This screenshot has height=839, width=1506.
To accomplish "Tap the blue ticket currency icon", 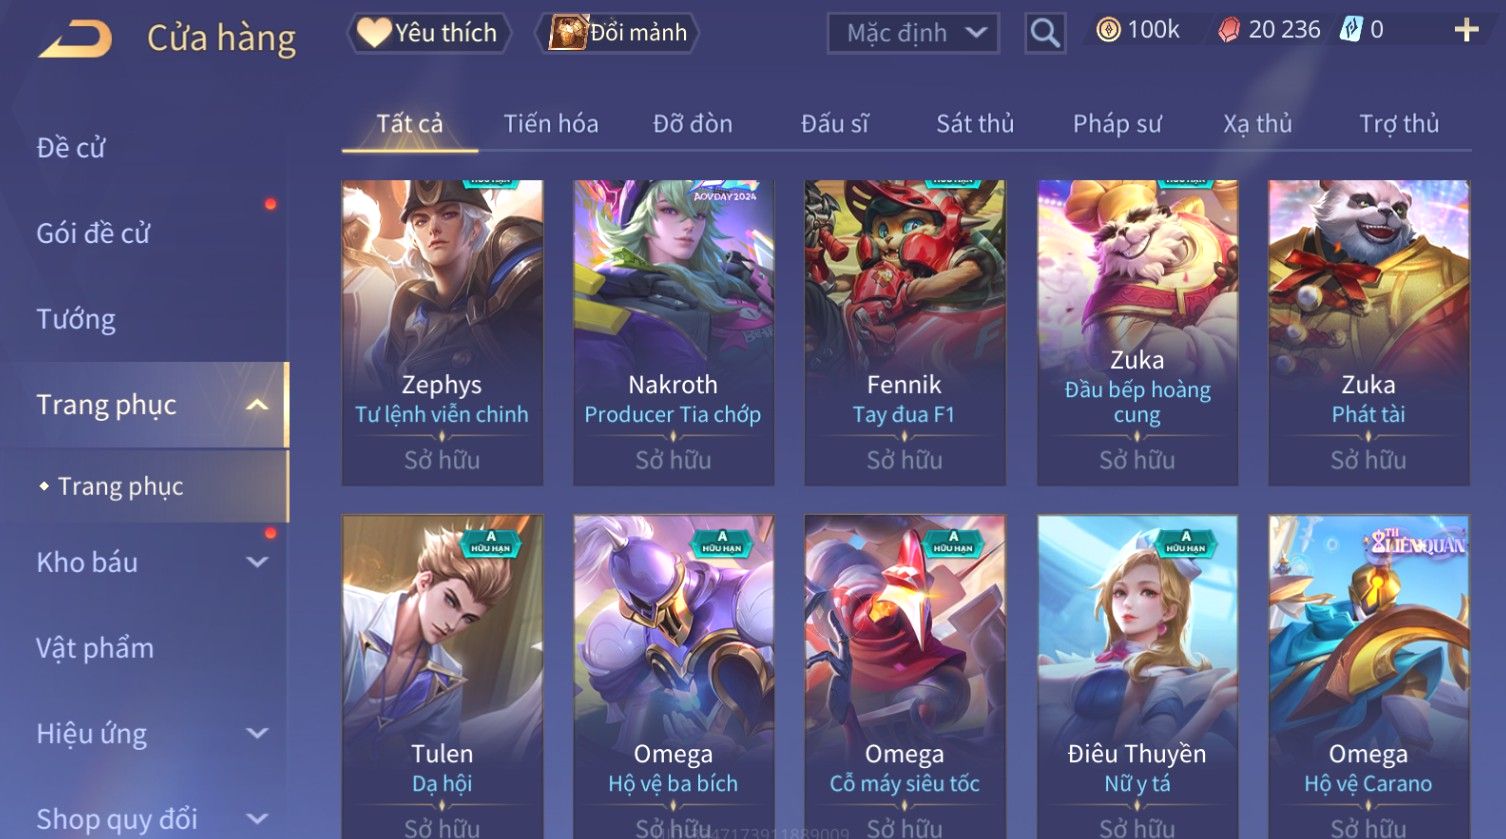I will pyautogui.click(x=1351, y=30).
